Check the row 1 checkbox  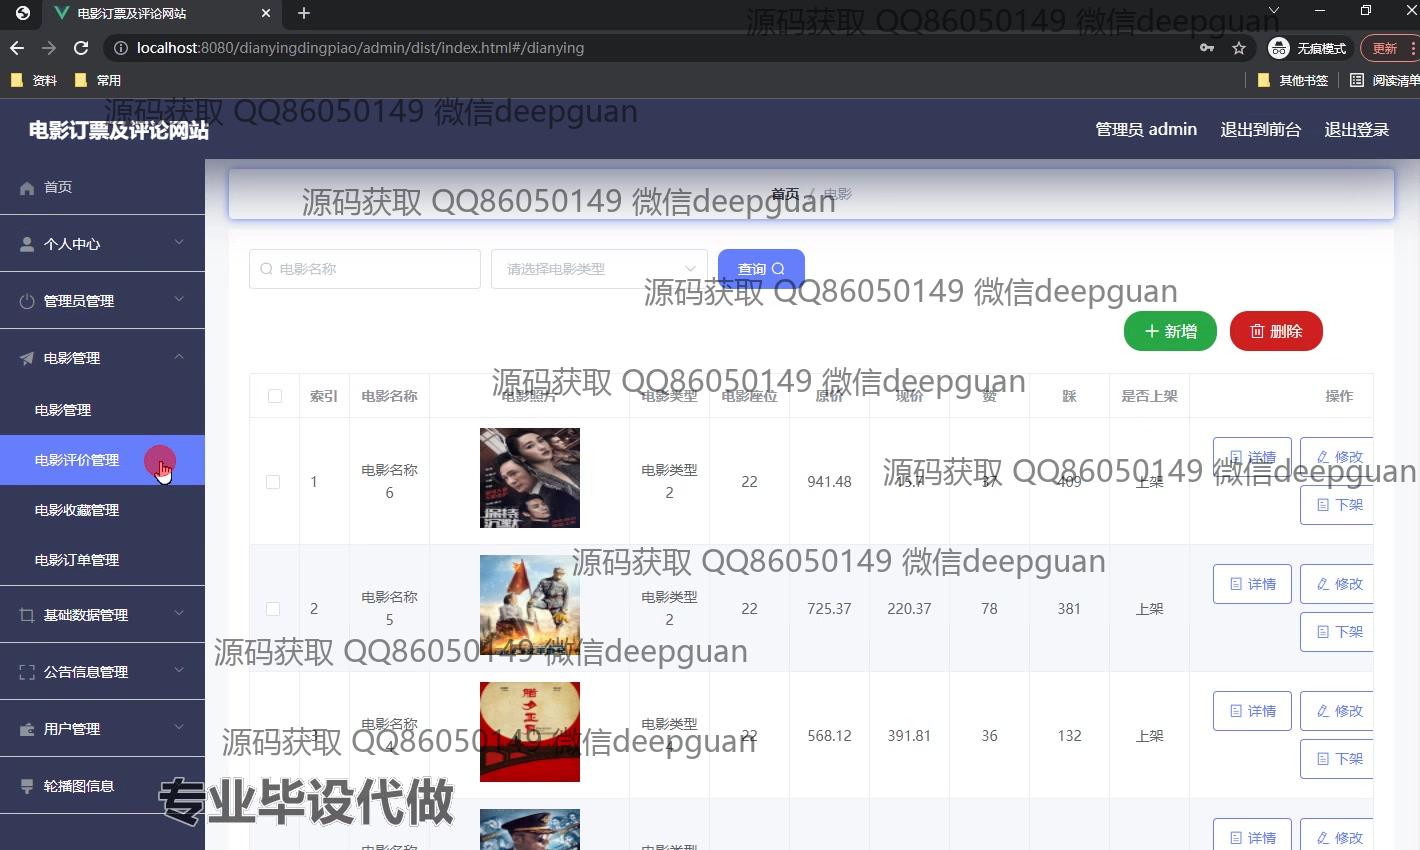point(273,482)
